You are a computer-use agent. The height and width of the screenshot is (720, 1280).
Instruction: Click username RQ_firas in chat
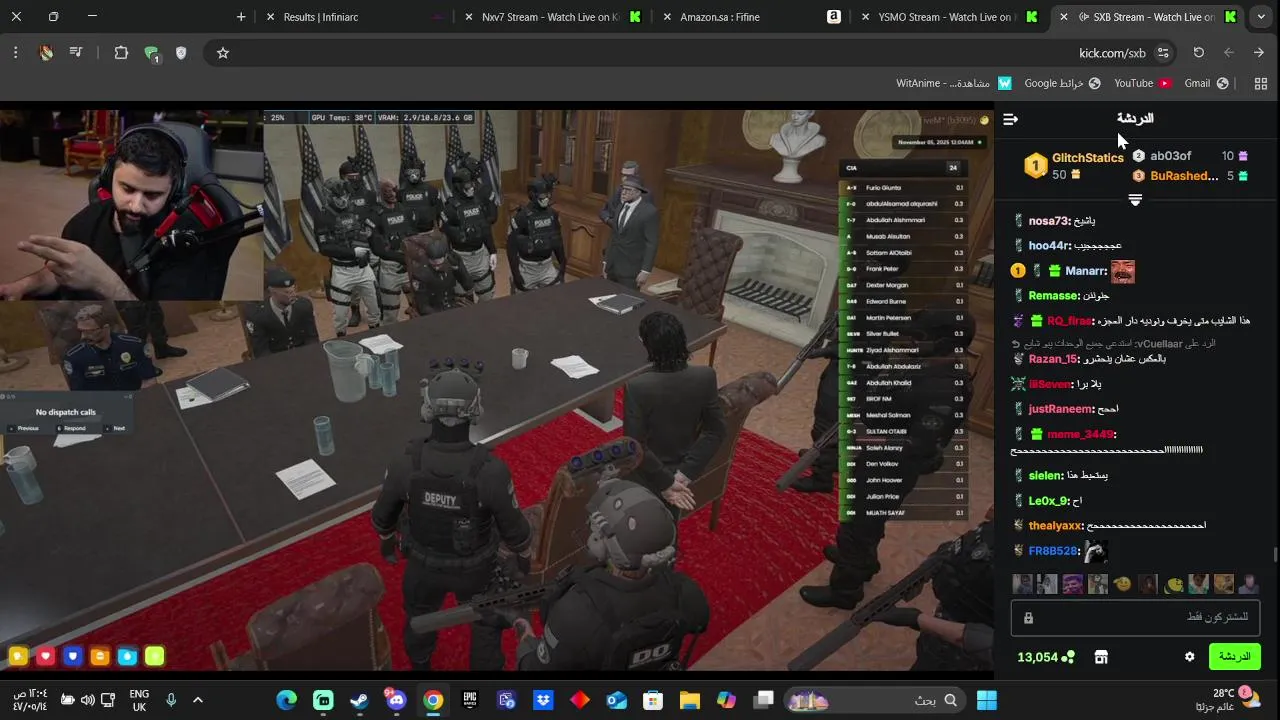(1070, 321)
